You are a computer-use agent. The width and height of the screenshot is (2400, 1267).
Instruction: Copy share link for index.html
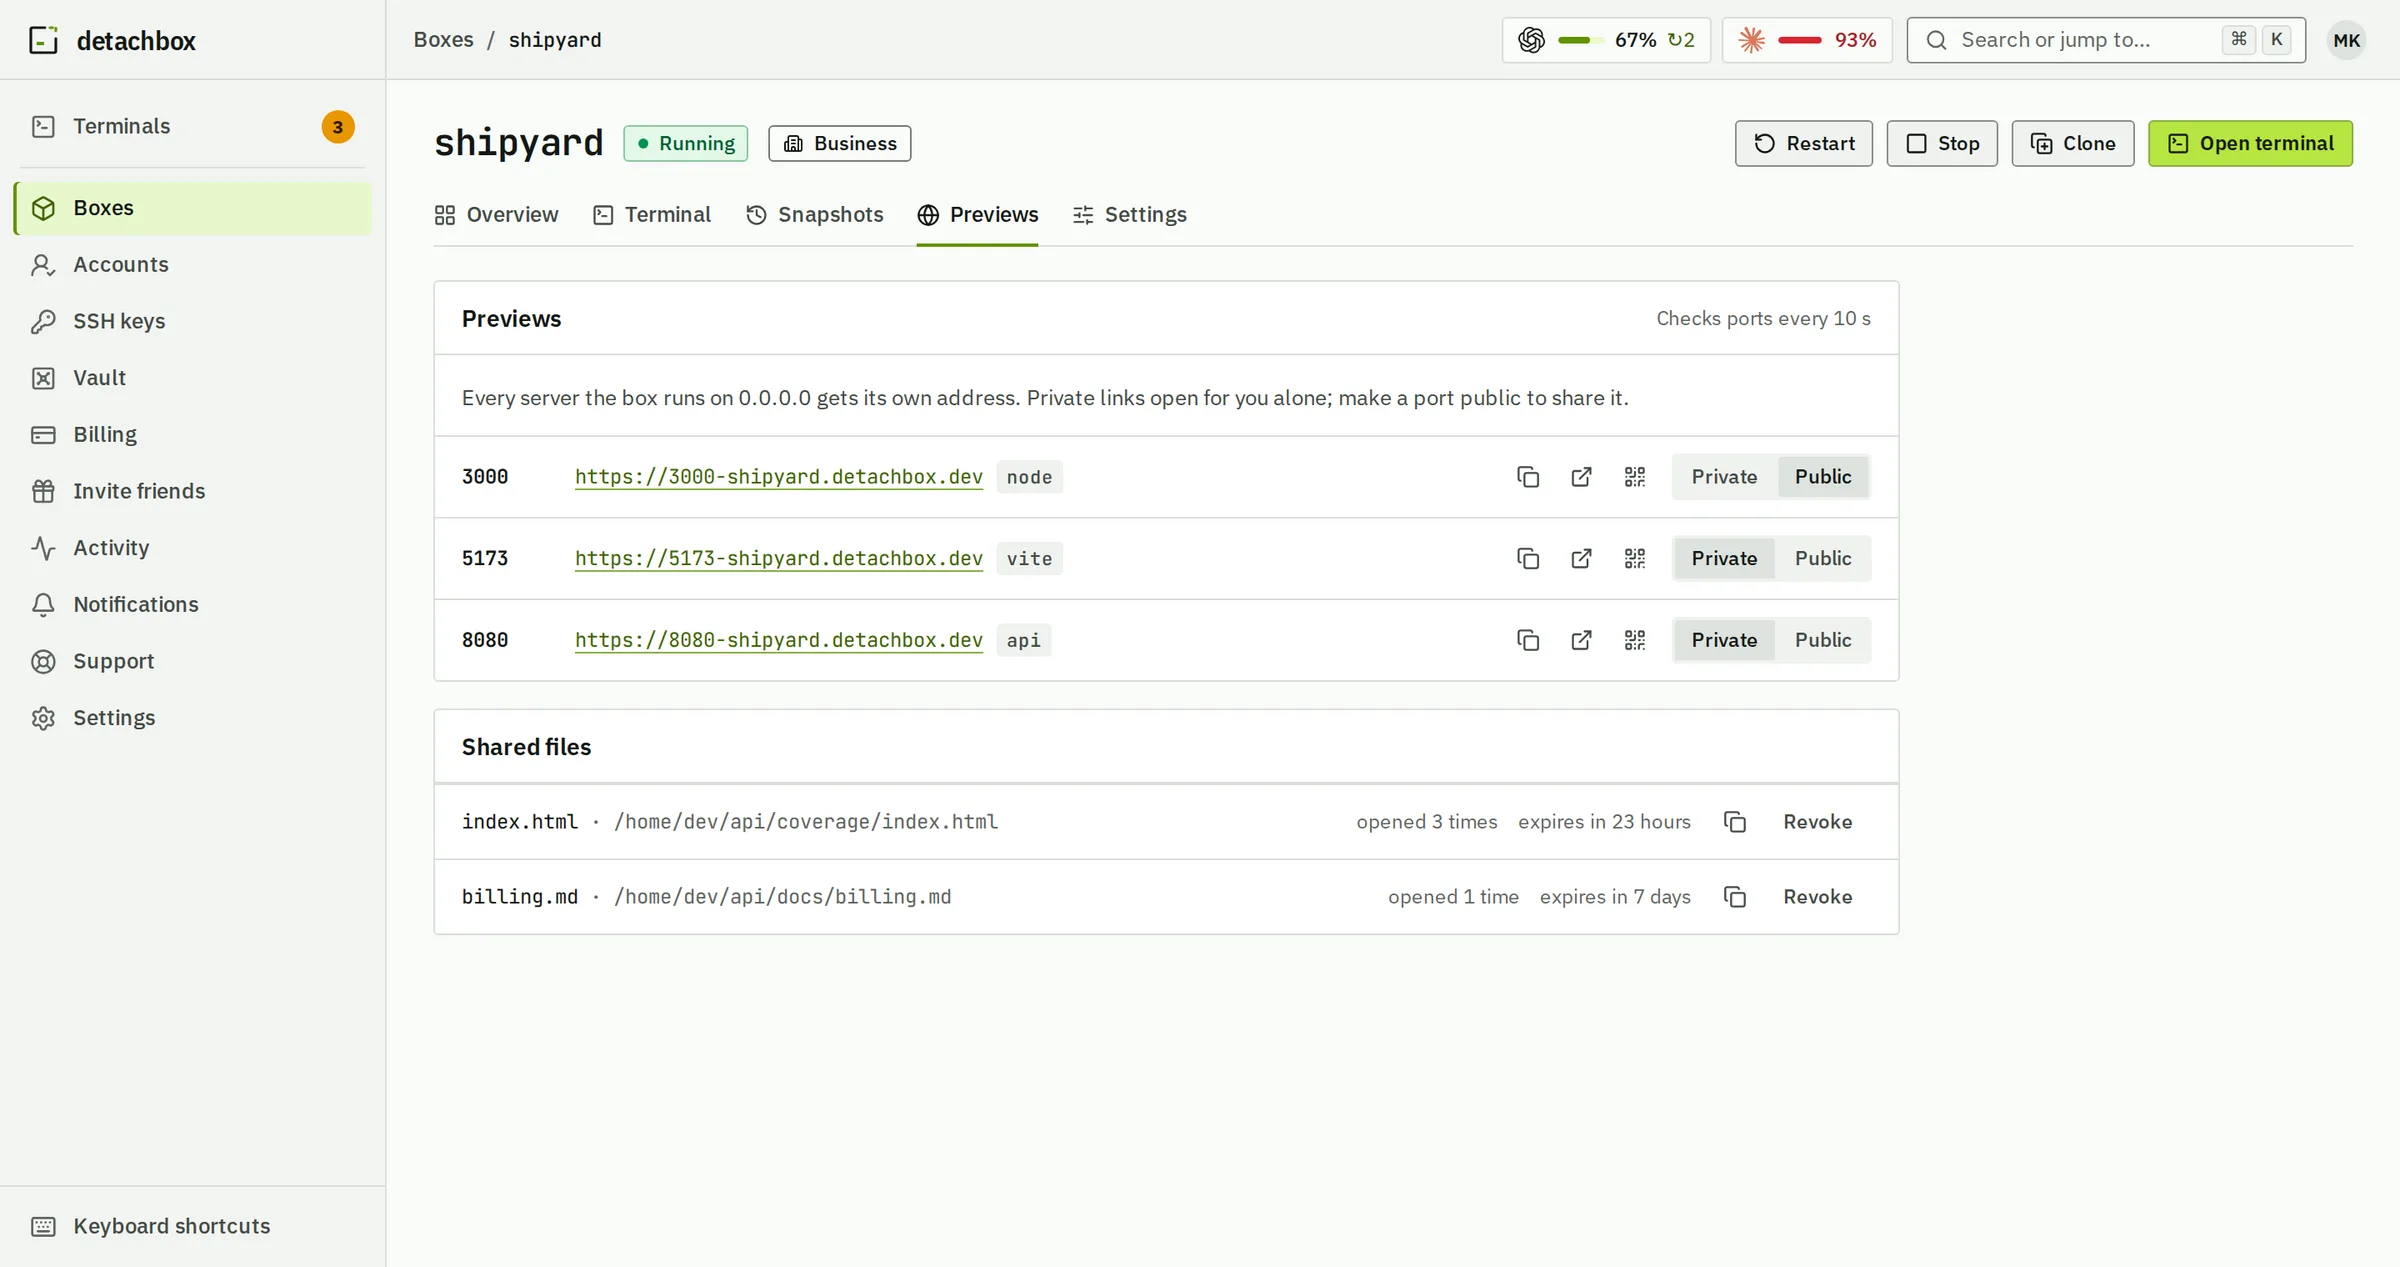pos(1735,822)
